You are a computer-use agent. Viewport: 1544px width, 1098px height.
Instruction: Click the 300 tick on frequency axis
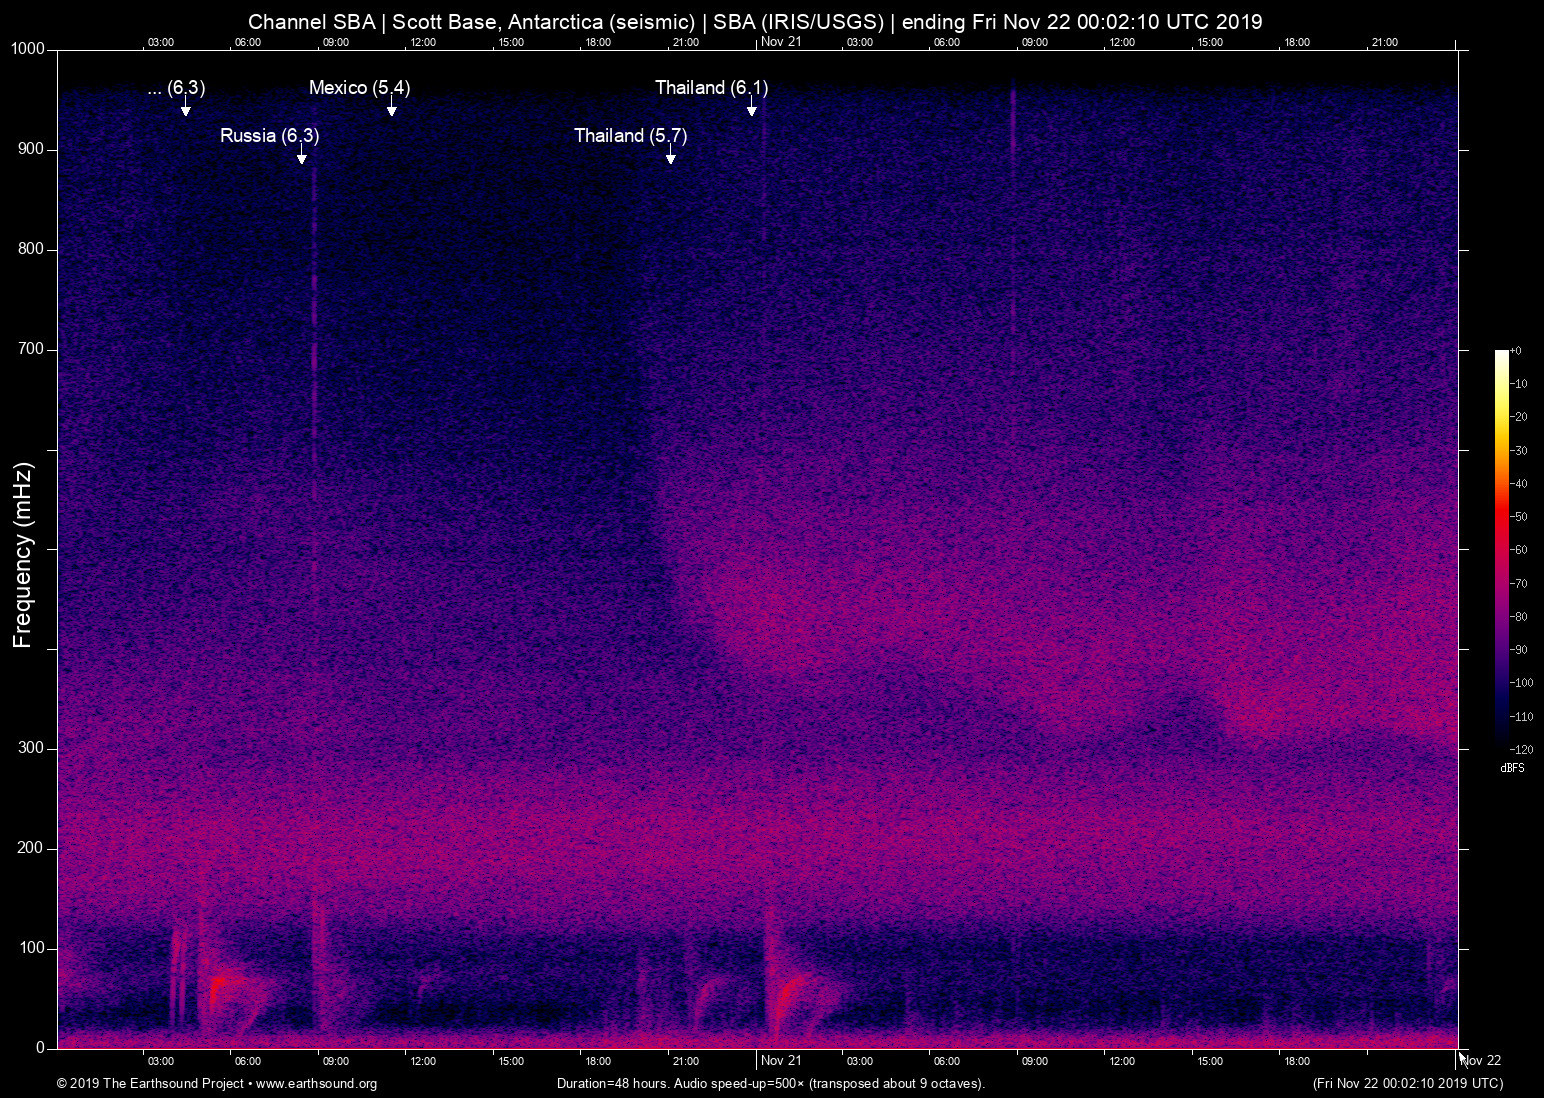tap(31, 748)
